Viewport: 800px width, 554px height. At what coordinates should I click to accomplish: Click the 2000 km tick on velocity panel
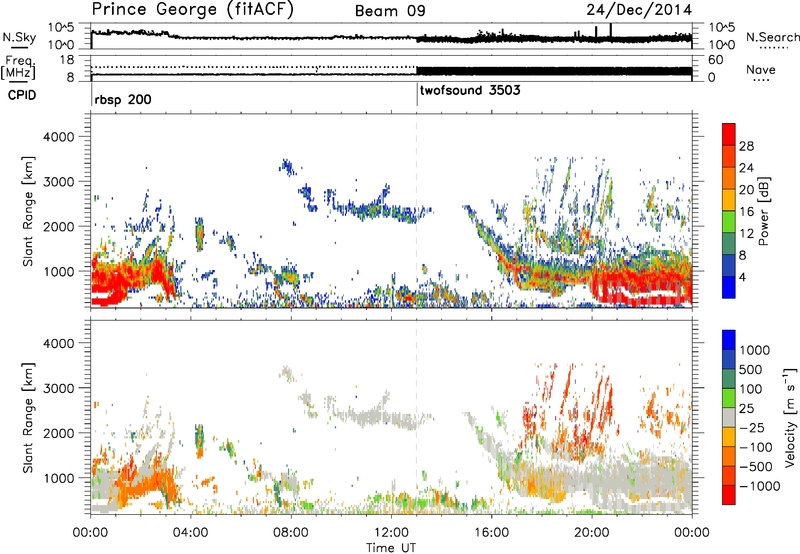[58, 433]
